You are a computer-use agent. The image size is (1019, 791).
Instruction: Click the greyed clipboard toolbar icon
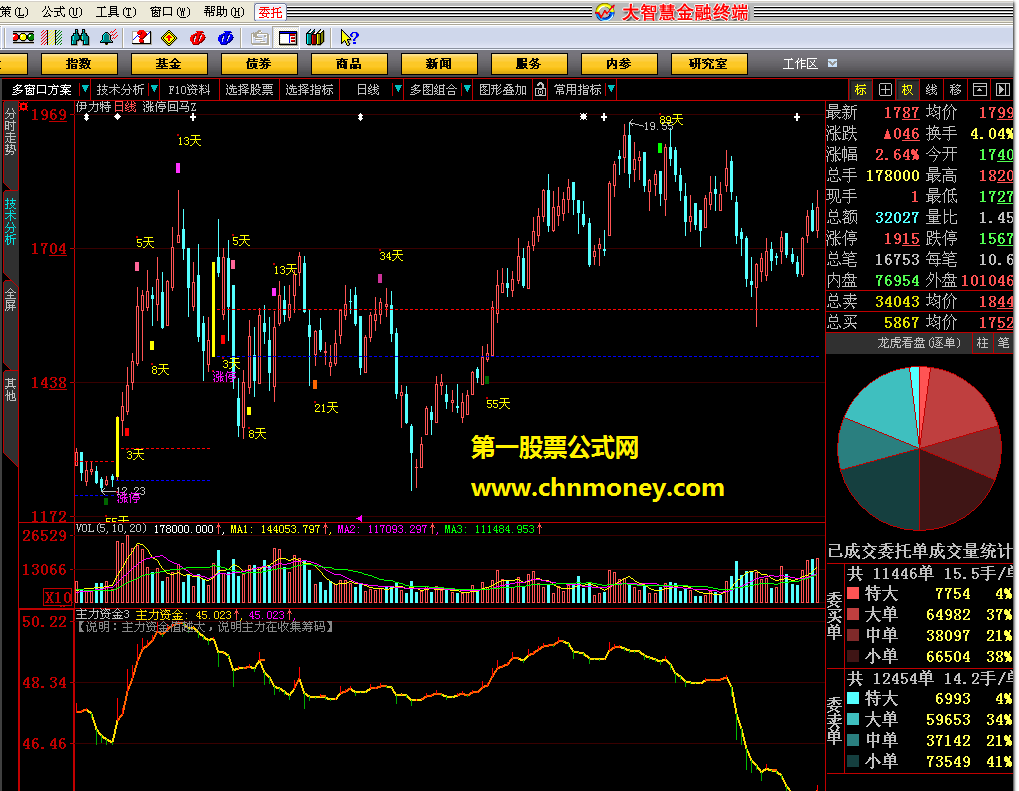click(x=259, y=38)
